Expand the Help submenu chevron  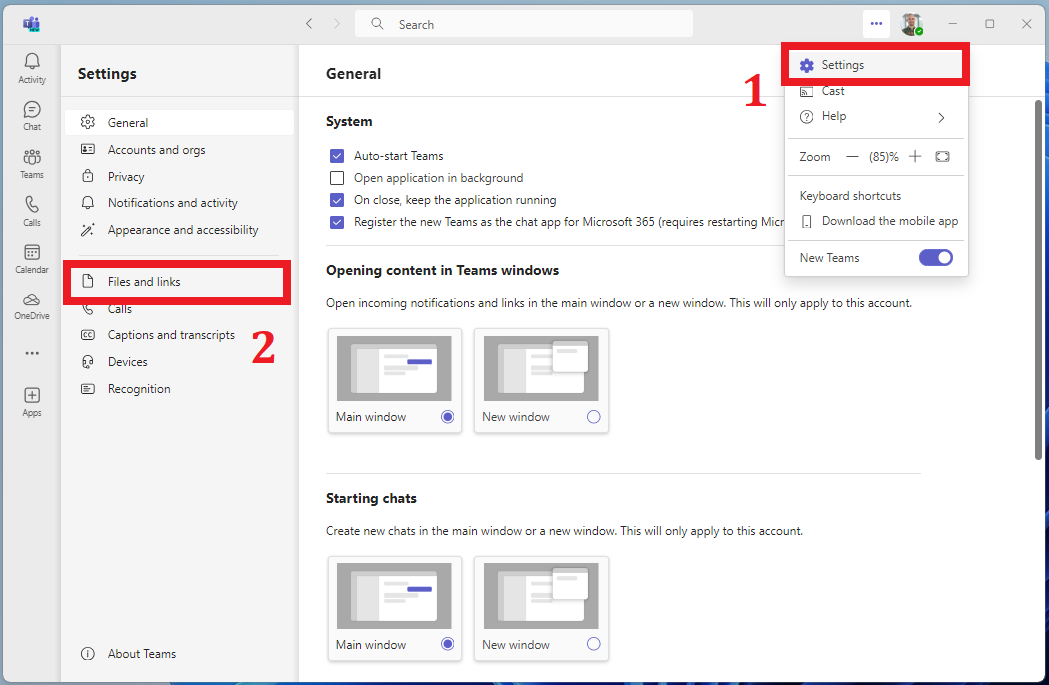pyautogui.click(x=941, y=118)
